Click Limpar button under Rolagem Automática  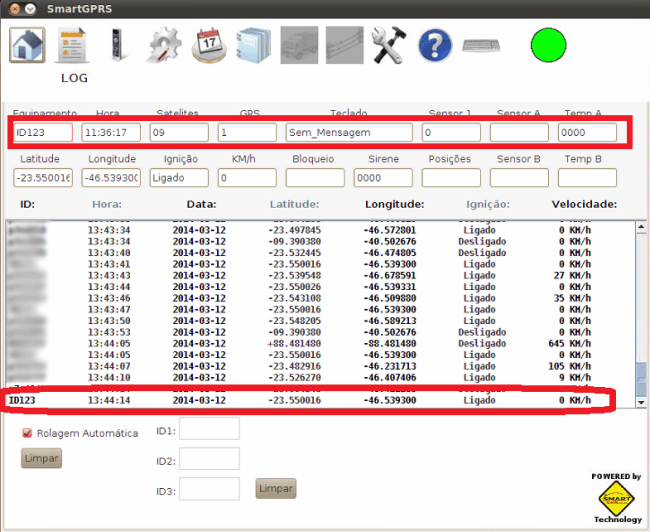pos(41,458)
